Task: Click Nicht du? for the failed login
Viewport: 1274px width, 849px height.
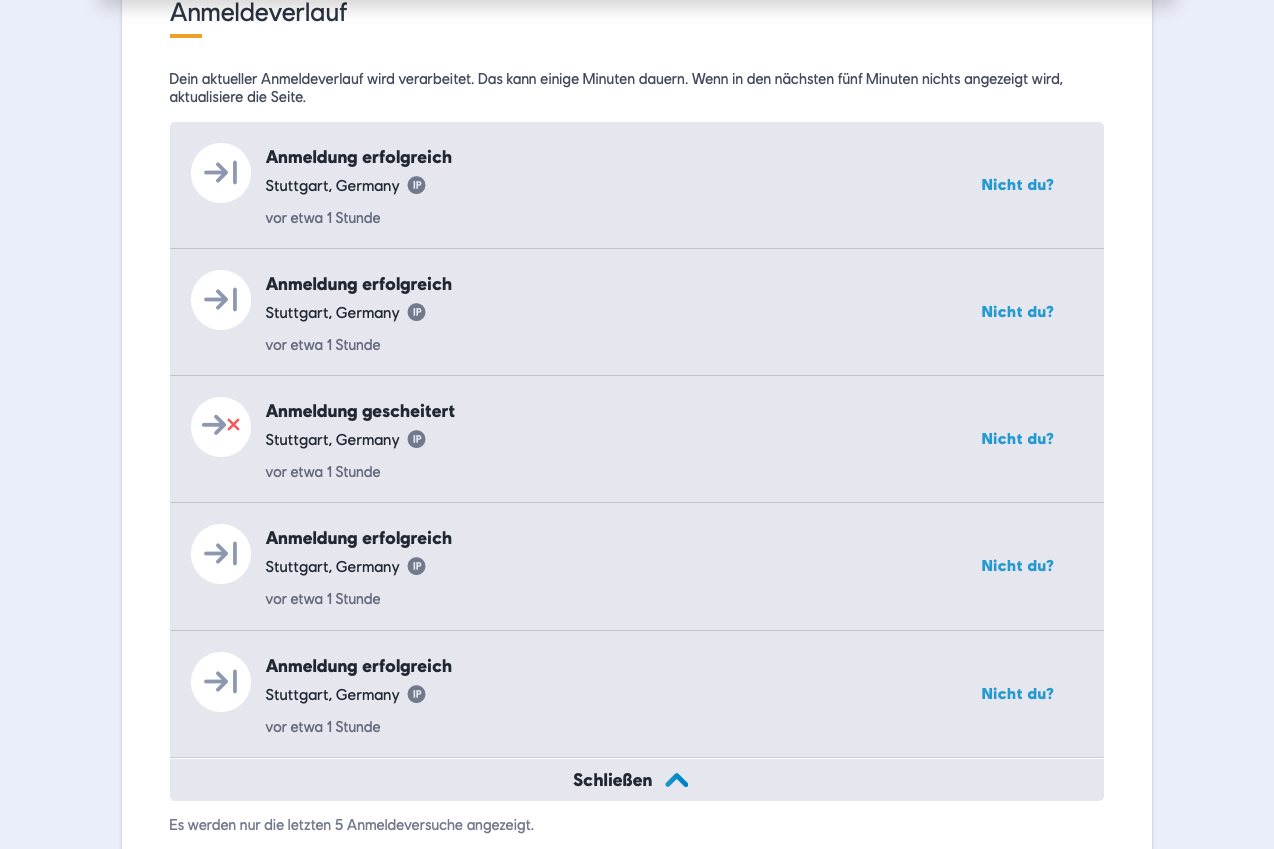Action: pyautogui.click(x=1017, y=439)
